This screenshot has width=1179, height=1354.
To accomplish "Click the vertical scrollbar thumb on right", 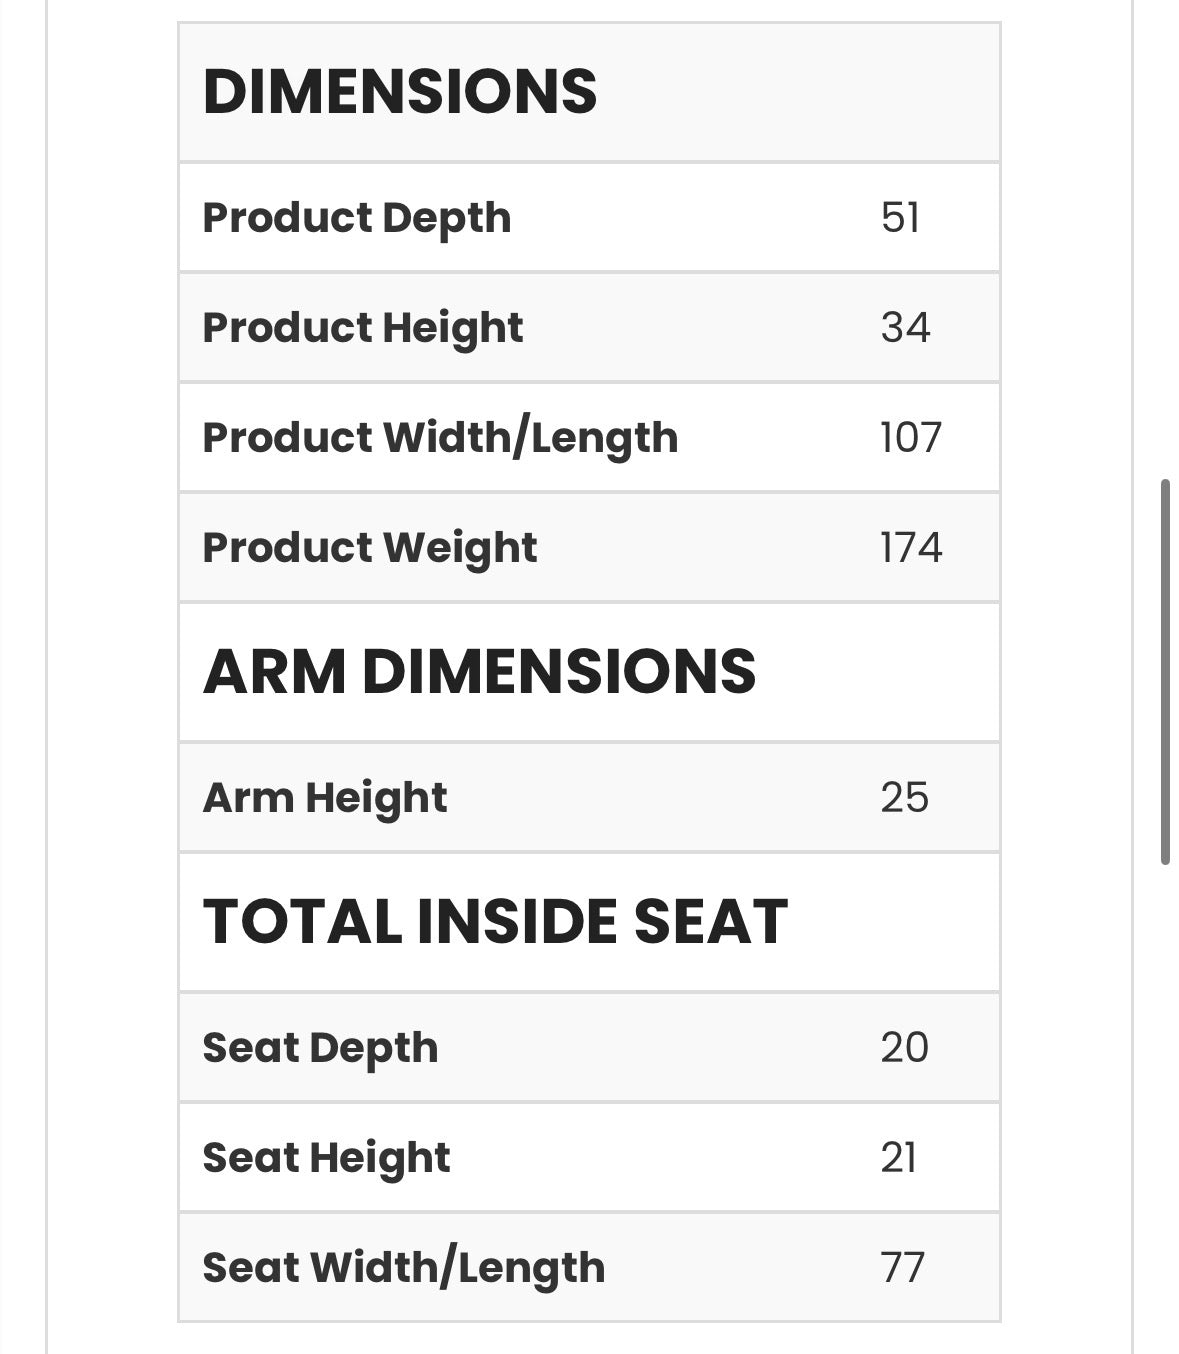I will pyautogui.click(x=1165, y=672).
